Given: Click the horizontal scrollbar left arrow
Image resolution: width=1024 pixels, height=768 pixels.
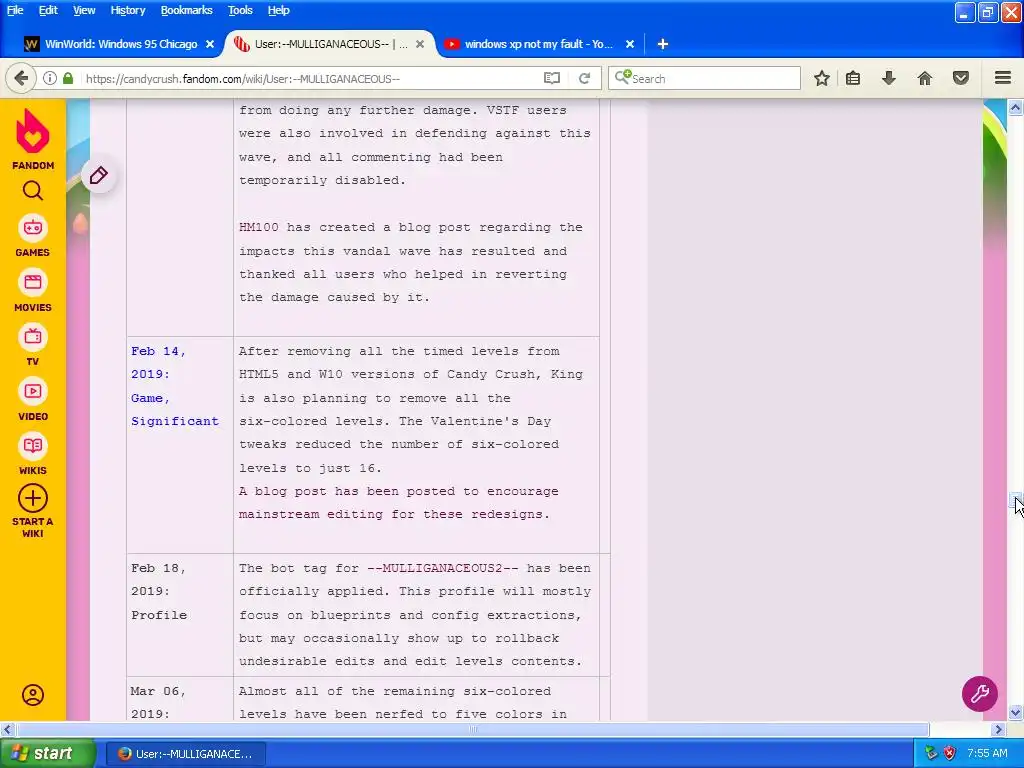Looking at the screenshot, I should [7, 729].
